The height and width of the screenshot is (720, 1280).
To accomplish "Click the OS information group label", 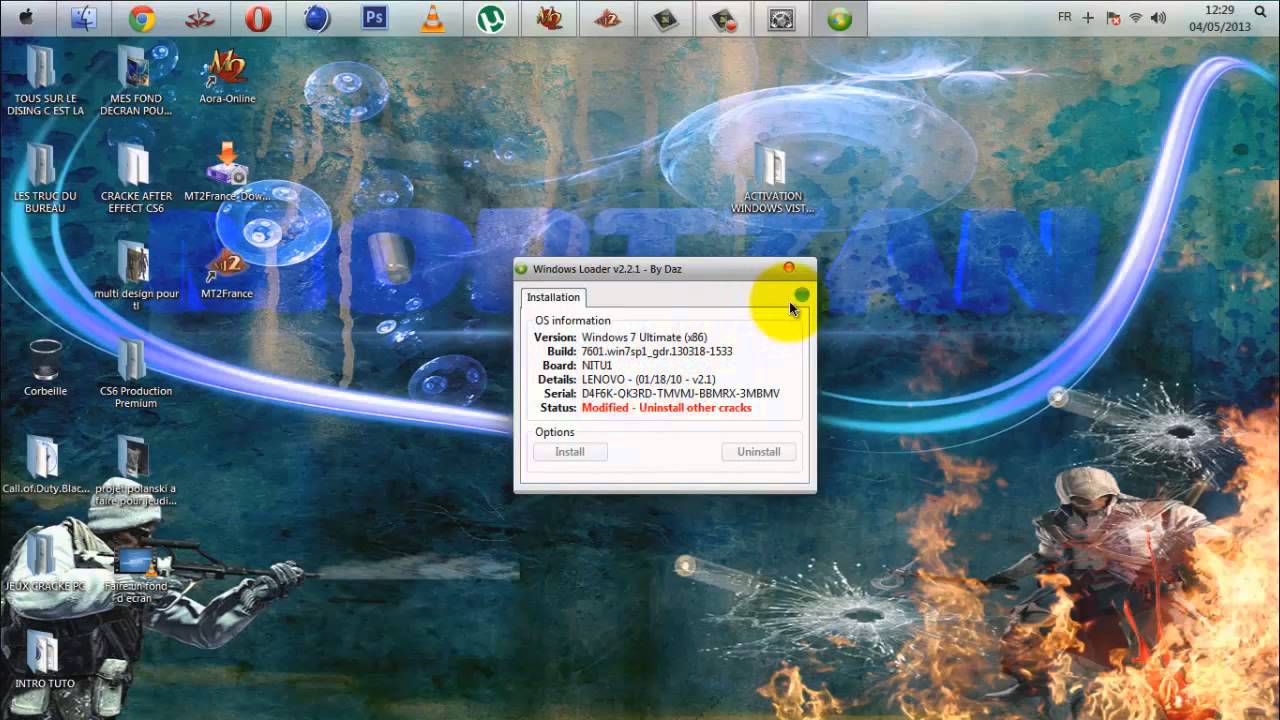I will click(x=572, y=321).
